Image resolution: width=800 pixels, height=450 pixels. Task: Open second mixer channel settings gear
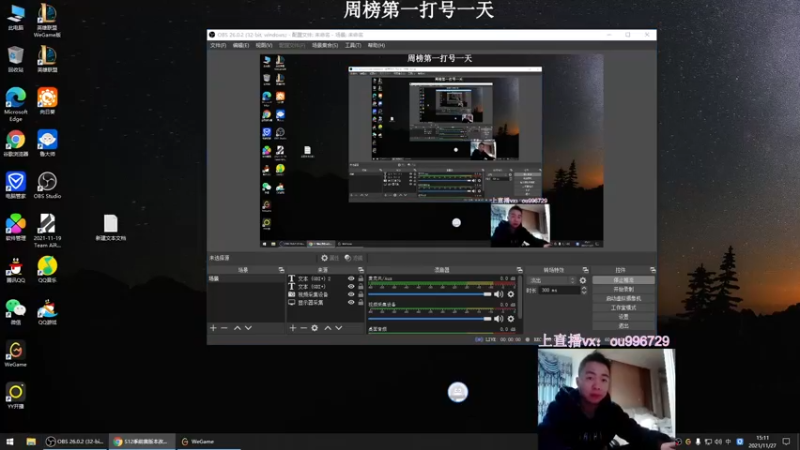[511, 319]
